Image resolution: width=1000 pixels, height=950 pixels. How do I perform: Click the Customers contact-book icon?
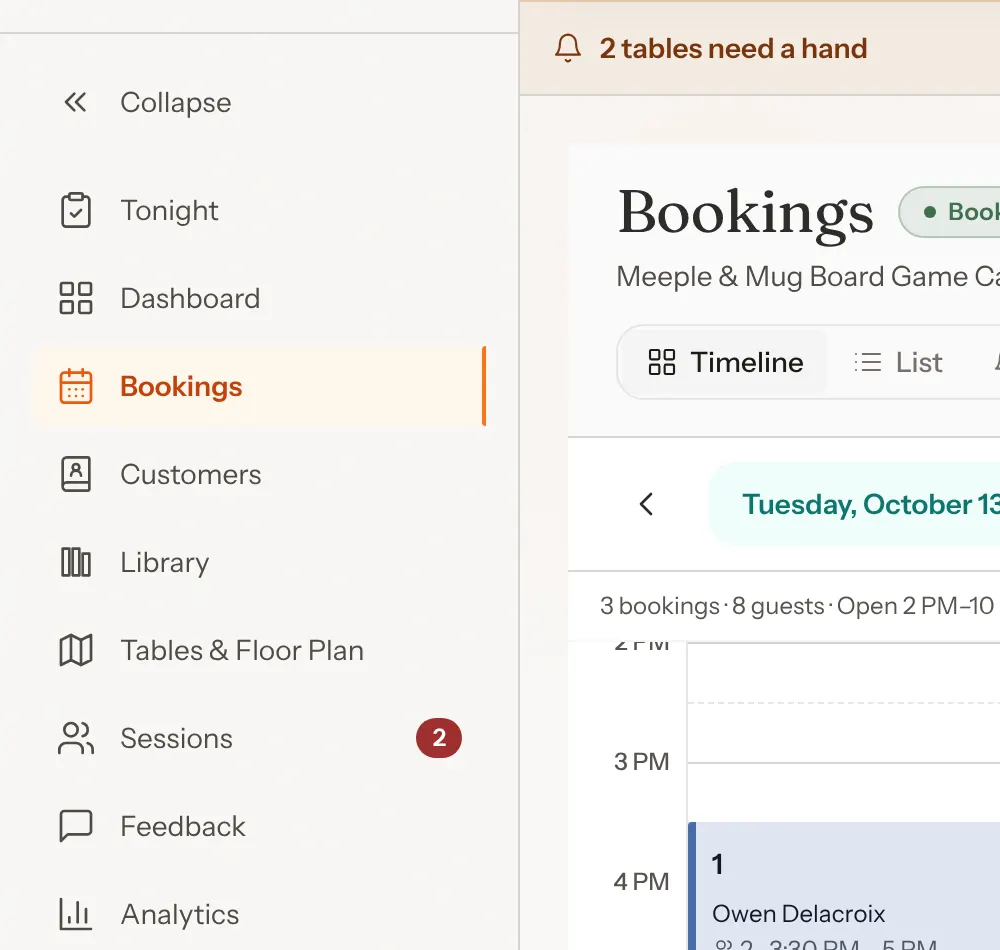76,474
